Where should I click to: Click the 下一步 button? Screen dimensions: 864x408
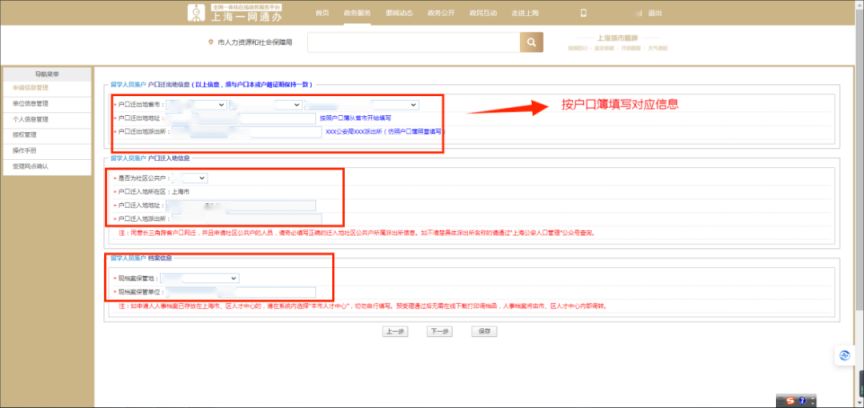click(438, 330)
